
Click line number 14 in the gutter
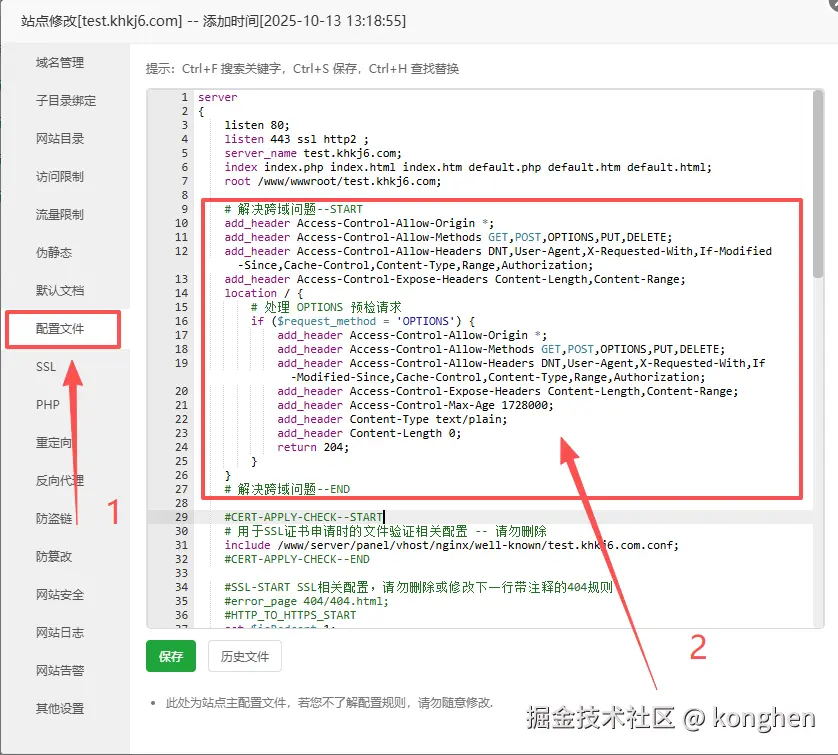click(x=182, y=293)
